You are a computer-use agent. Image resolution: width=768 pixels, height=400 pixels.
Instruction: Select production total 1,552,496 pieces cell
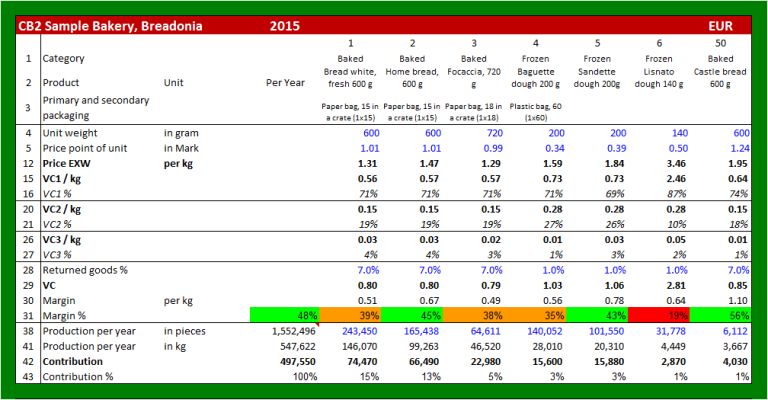point(290,331)
